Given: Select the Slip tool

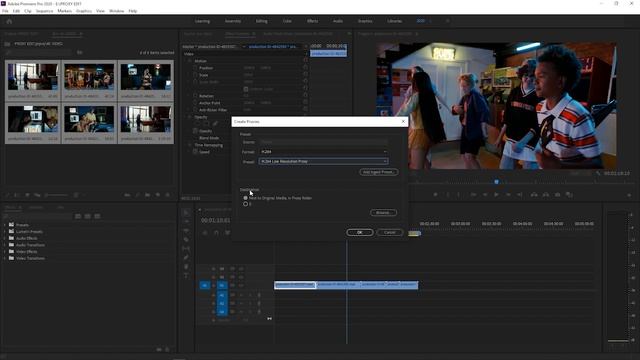Looking at the screenshot, I should pyautogui.click(x=186, y=249).
